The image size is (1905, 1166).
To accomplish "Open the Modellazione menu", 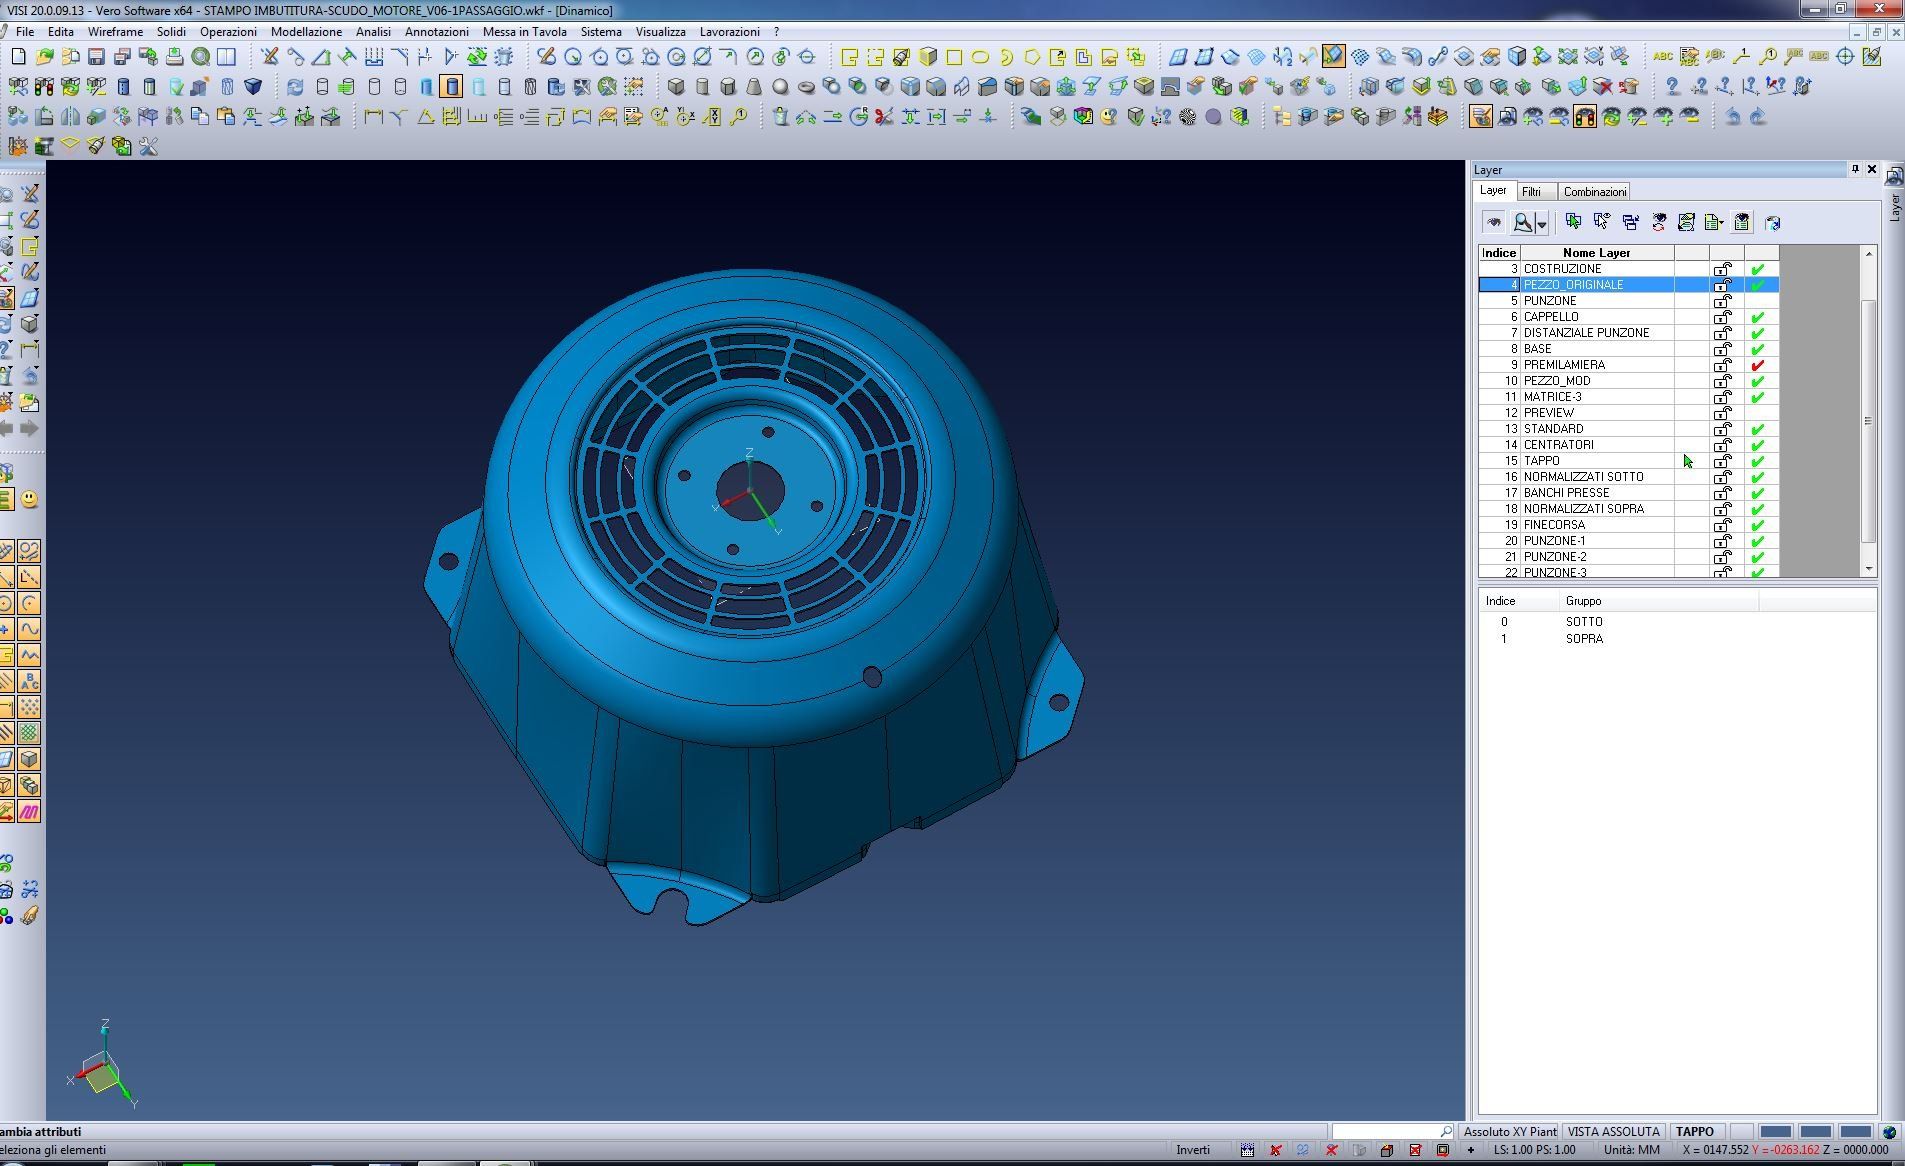I will tap(306, 32).
